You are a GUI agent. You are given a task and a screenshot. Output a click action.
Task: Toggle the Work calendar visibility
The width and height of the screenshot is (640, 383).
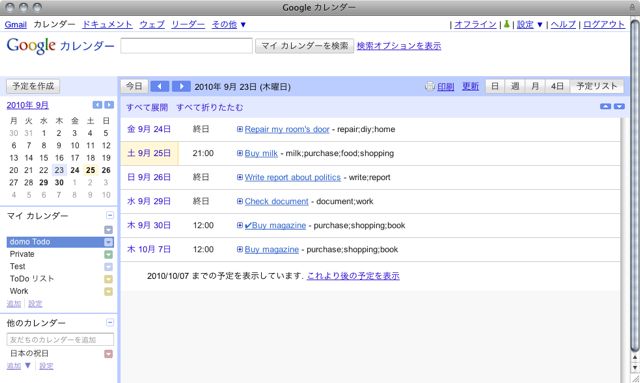[19, 291]
